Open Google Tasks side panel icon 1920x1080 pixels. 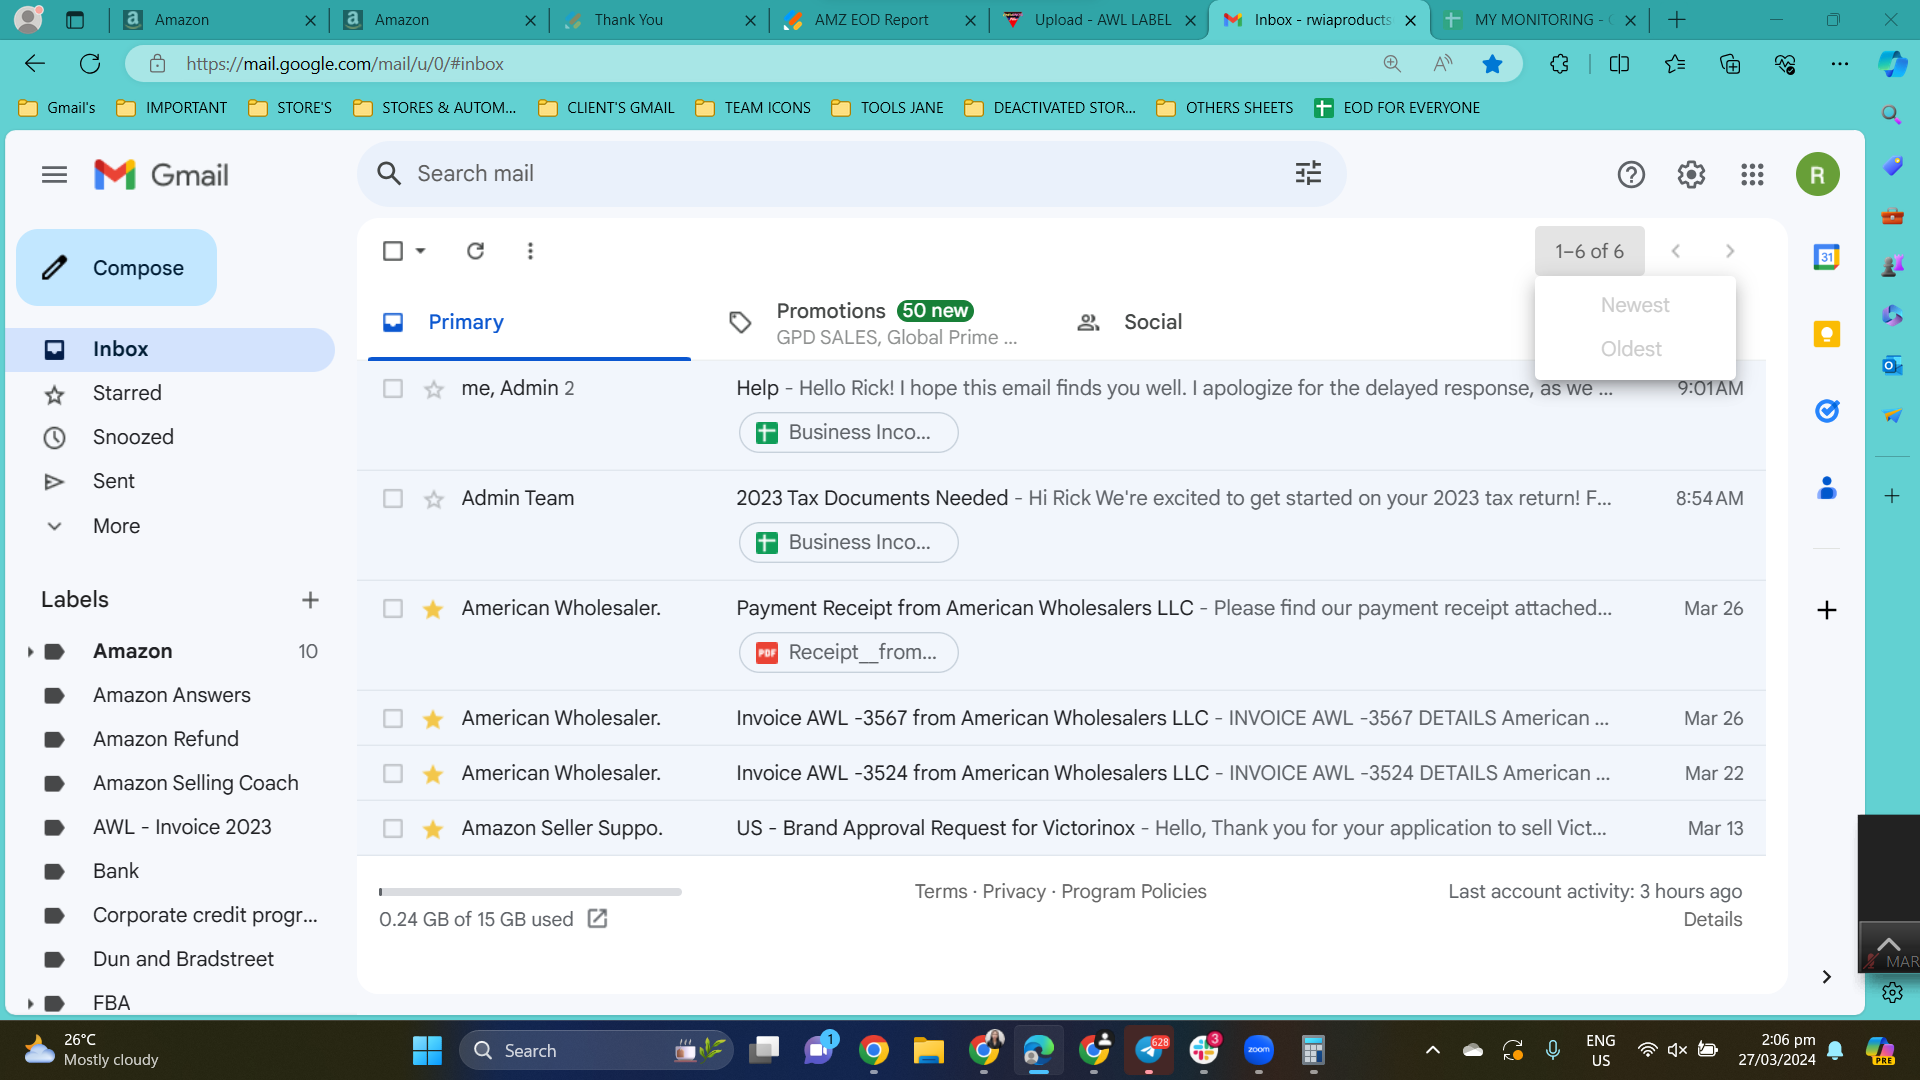pyautogui.click(x=1827, y=411)
